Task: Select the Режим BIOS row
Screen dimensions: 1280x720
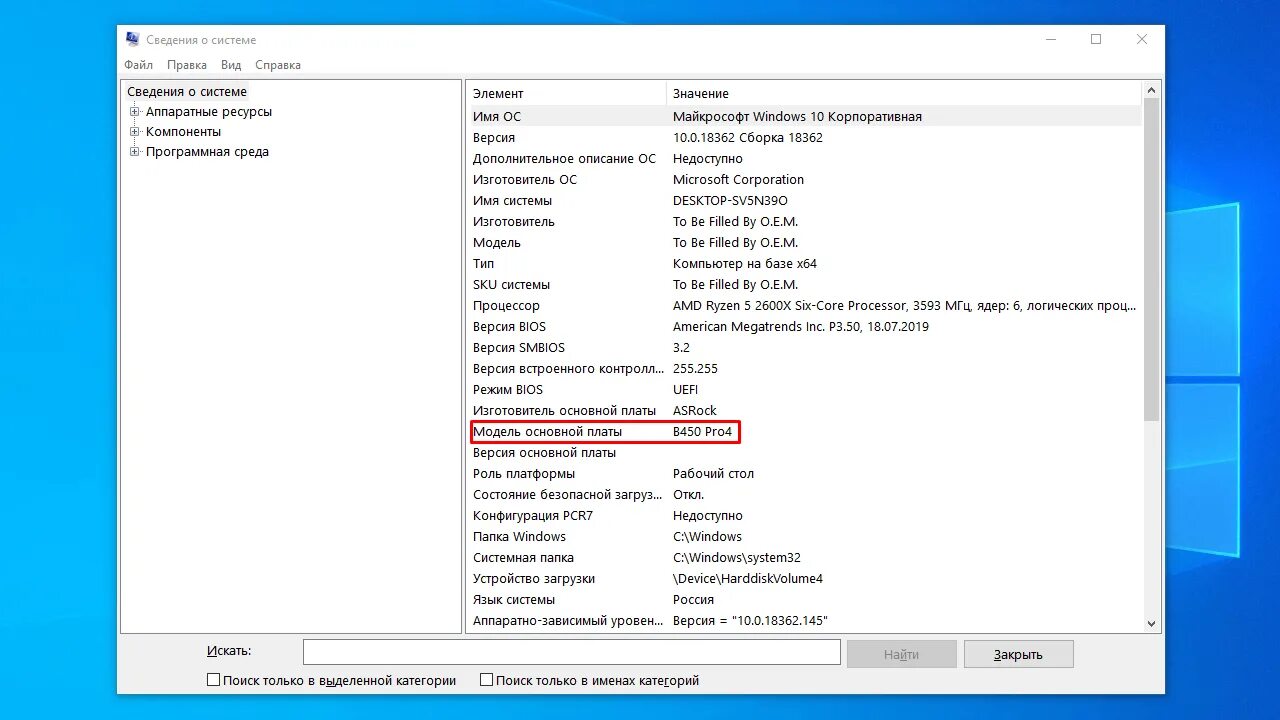Action: [x=804, y=389]
